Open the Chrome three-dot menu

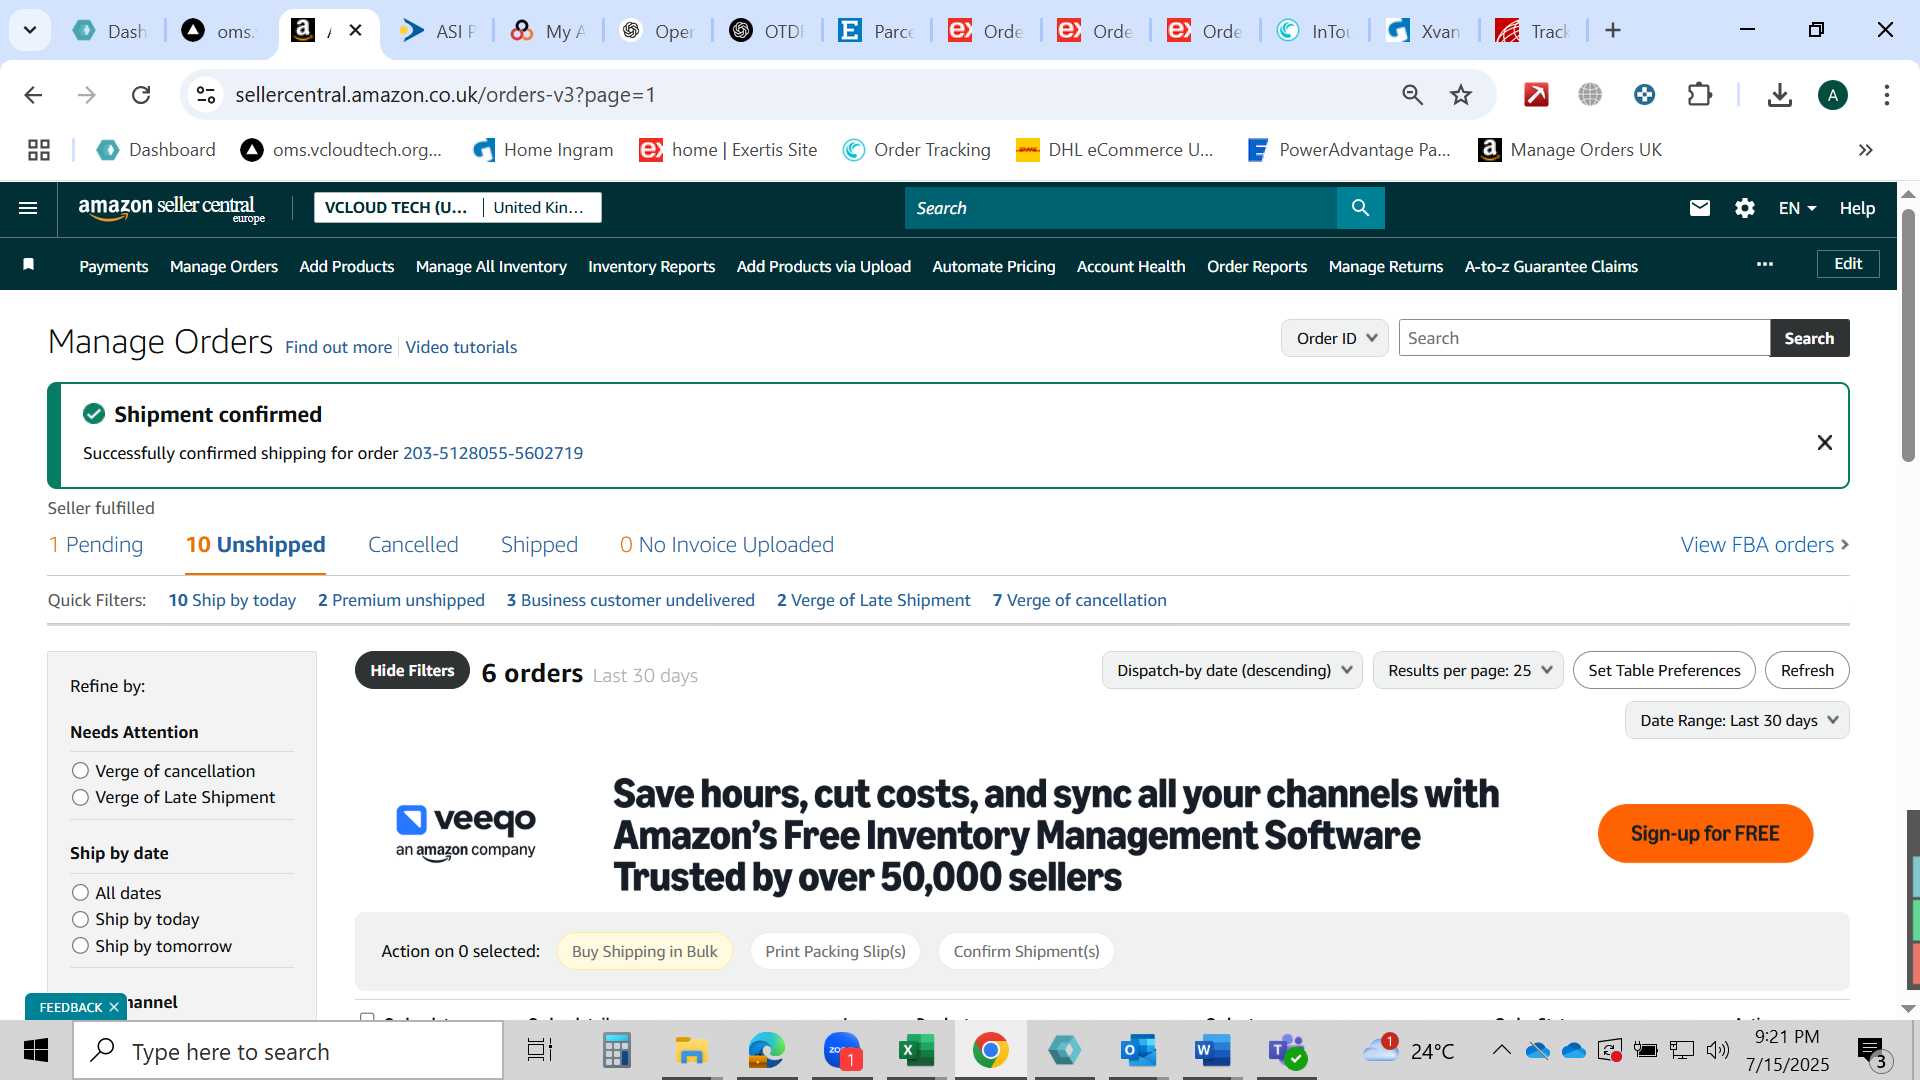(x=1887, y=95)
